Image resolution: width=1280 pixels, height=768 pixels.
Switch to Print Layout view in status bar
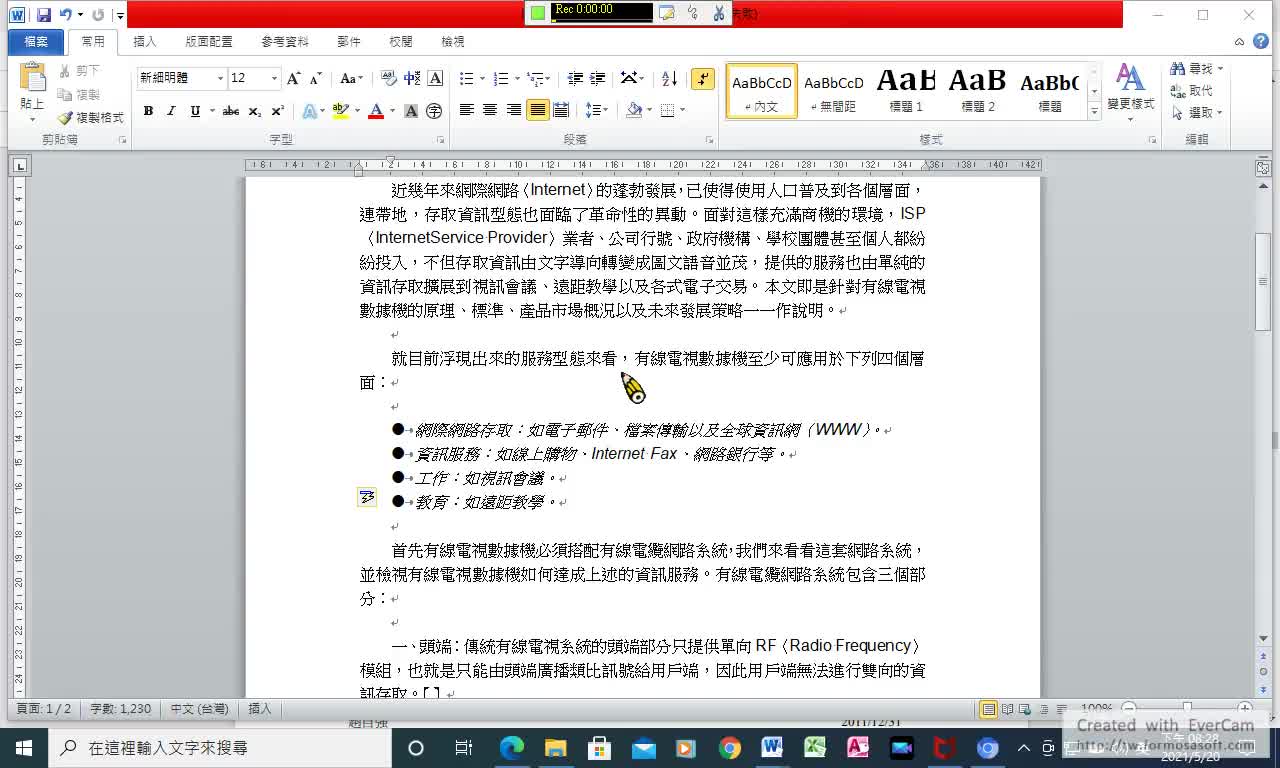click(988, 709)
